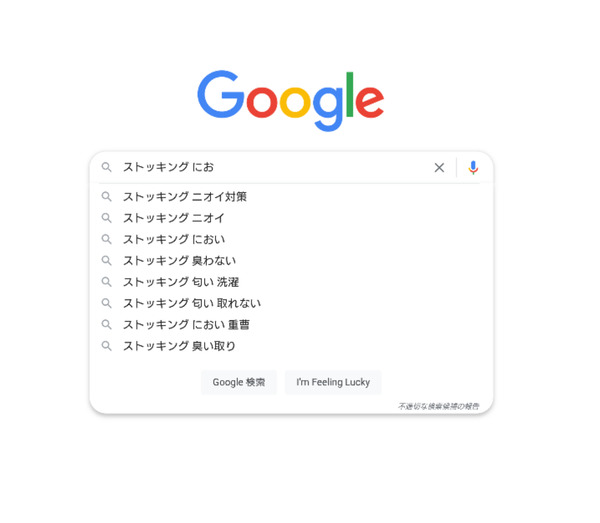600x523 pixels.
Task: Pick the suggestion ストッキング 臭わない
Action: tap(291, 261)
